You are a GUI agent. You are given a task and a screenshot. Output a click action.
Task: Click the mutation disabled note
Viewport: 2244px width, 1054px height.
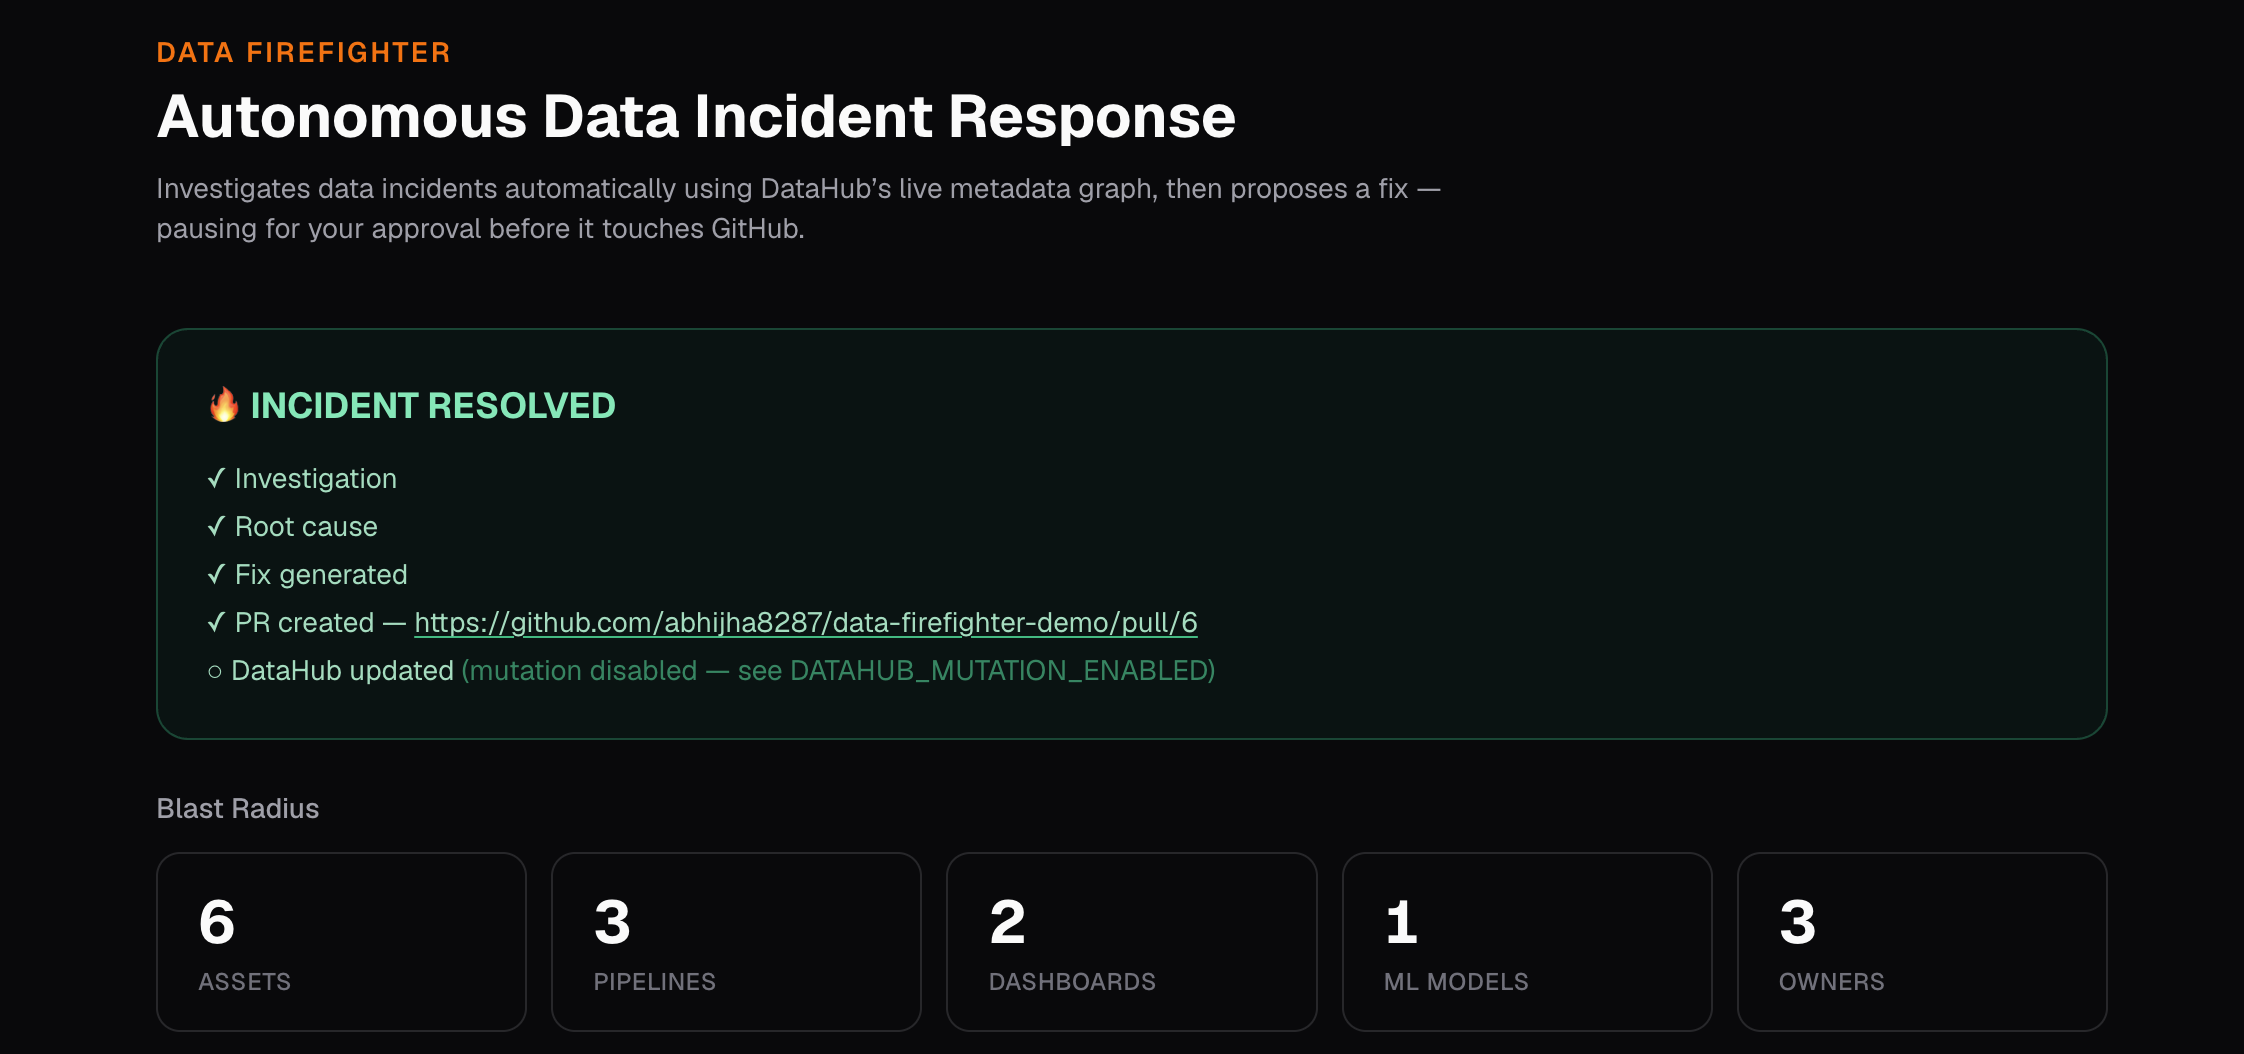click(x=838, y=670)
